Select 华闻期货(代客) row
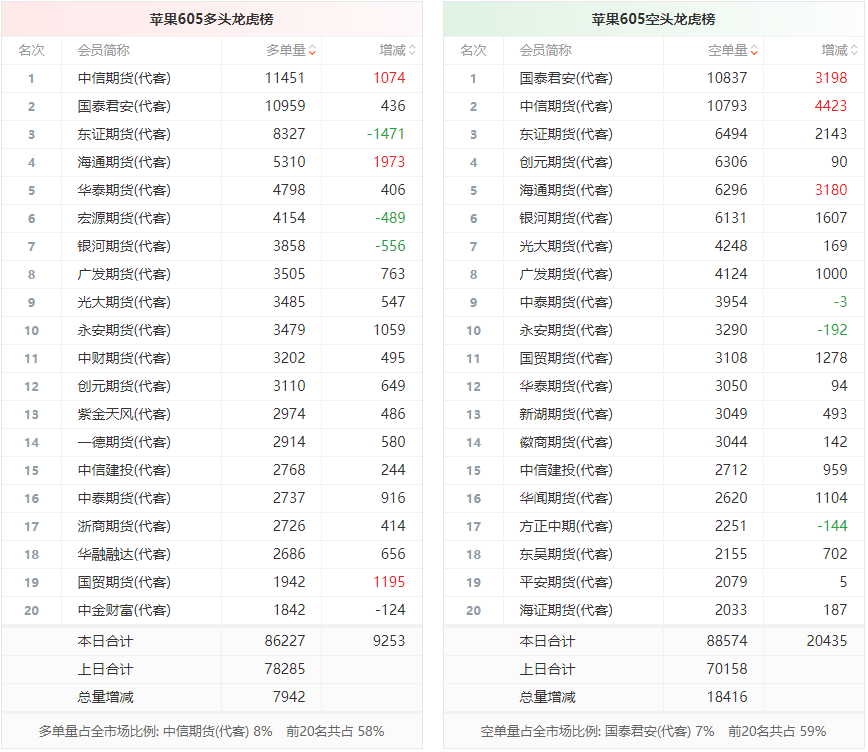Viewport: 868px width, 752px height. (x=654, y=498)
